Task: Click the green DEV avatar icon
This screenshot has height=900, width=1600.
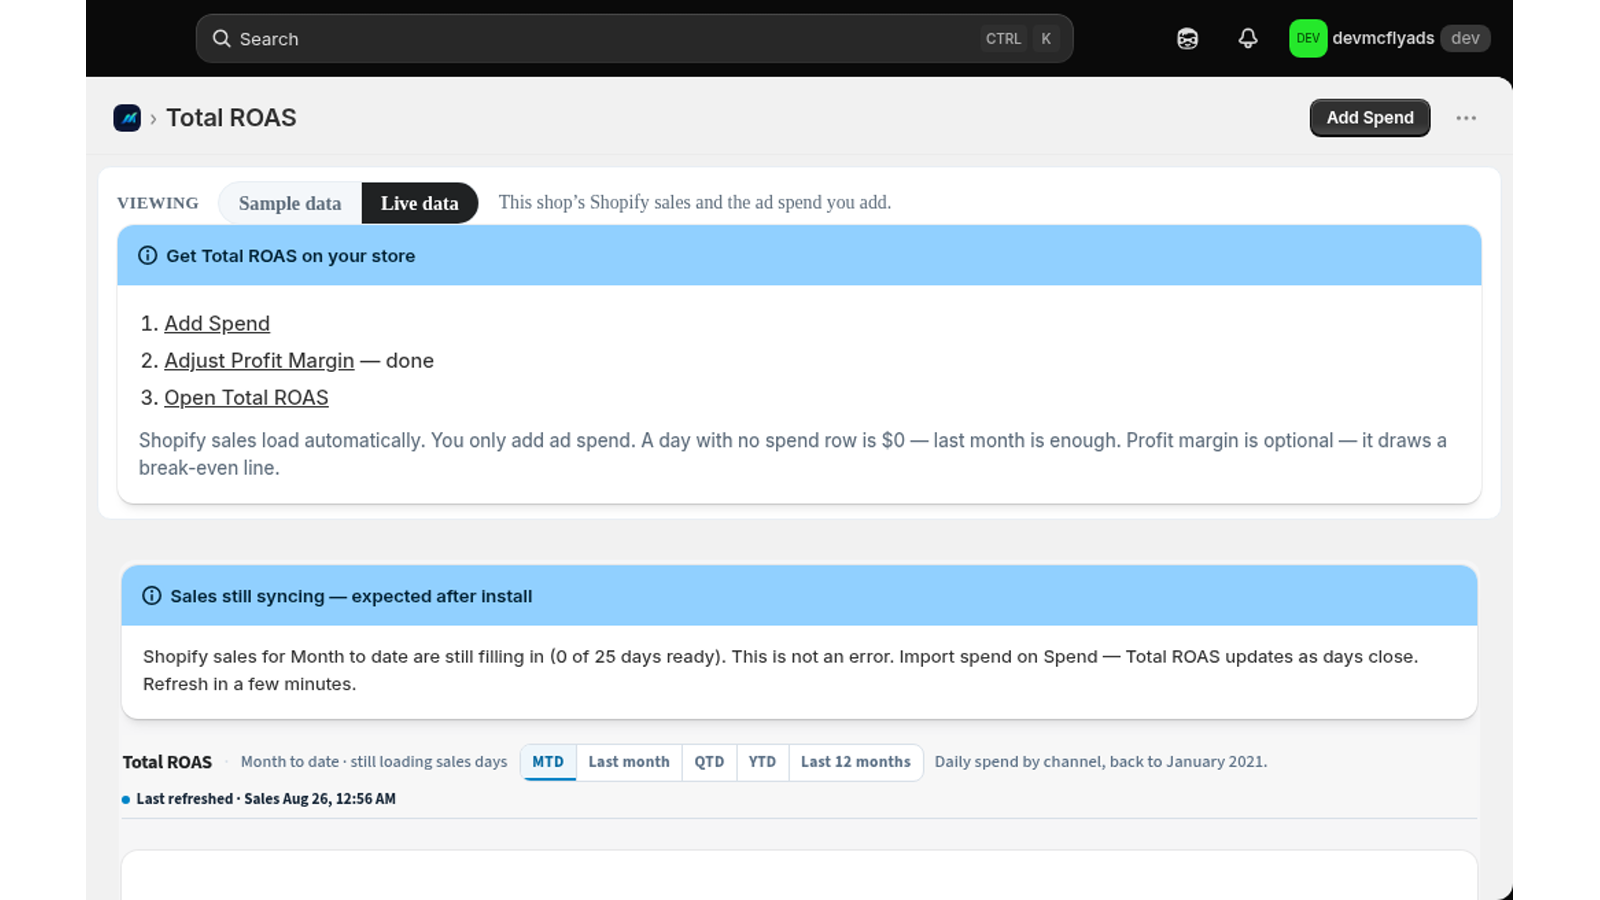Action: pyautogui.click(x=1307, y=38)
